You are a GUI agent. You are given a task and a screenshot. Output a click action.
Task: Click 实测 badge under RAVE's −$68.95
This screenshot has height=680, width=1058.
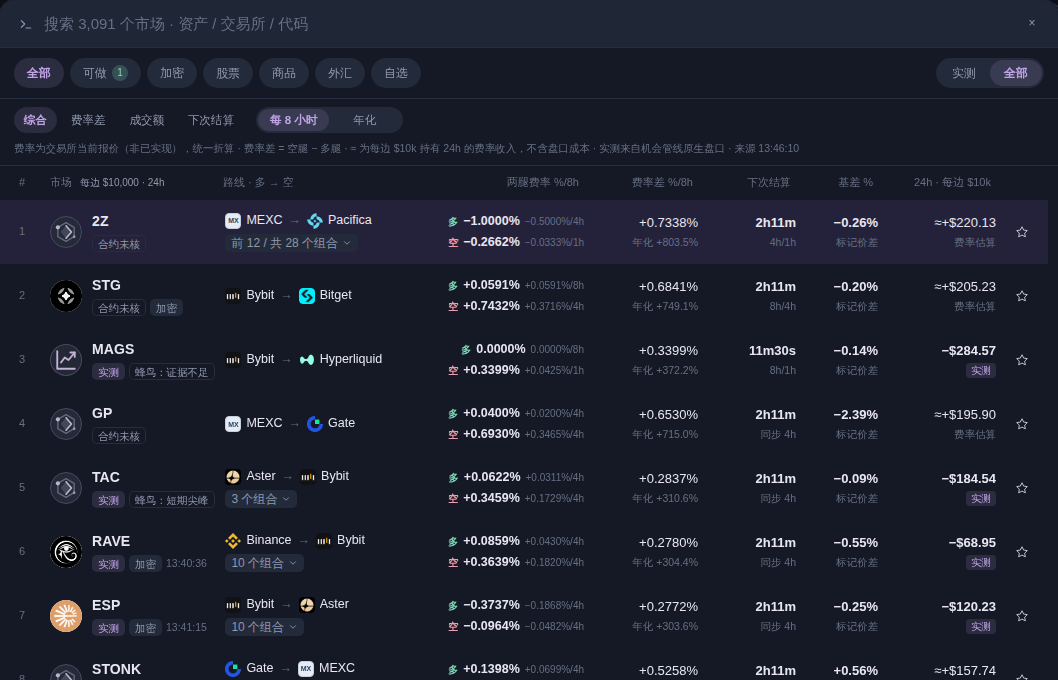pyautogui.click(x=981, y=563)
